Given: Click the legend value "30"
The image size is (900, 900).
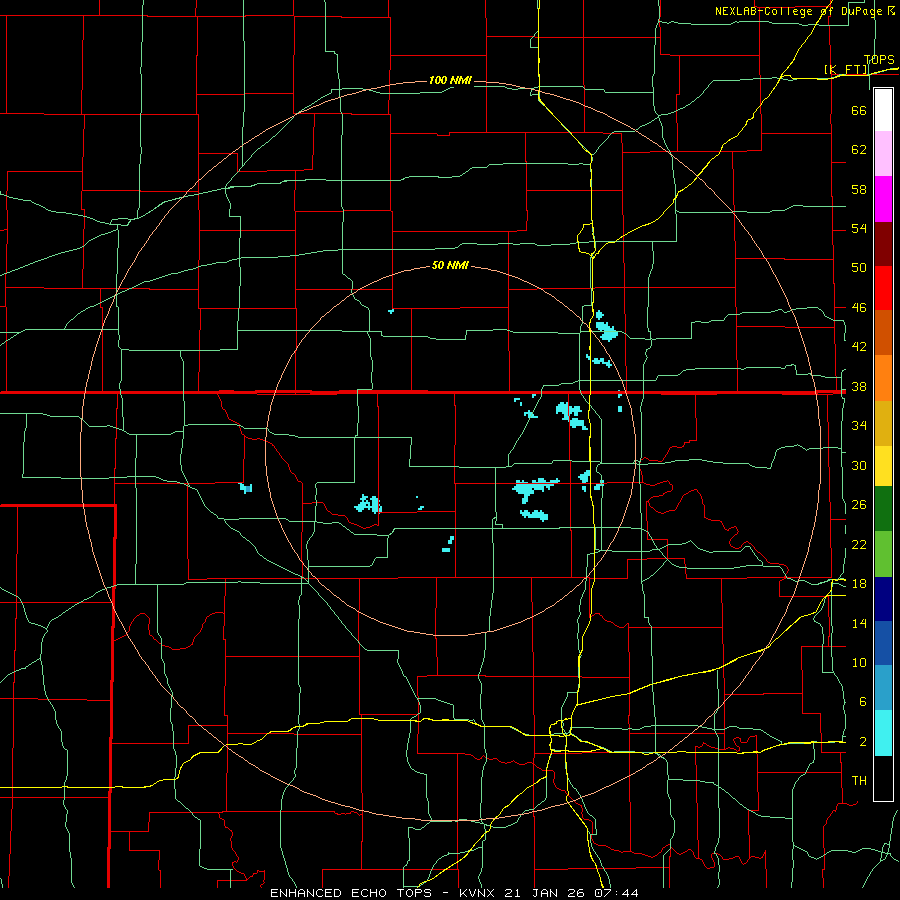Looking at the screenshot, I should 859,465.
